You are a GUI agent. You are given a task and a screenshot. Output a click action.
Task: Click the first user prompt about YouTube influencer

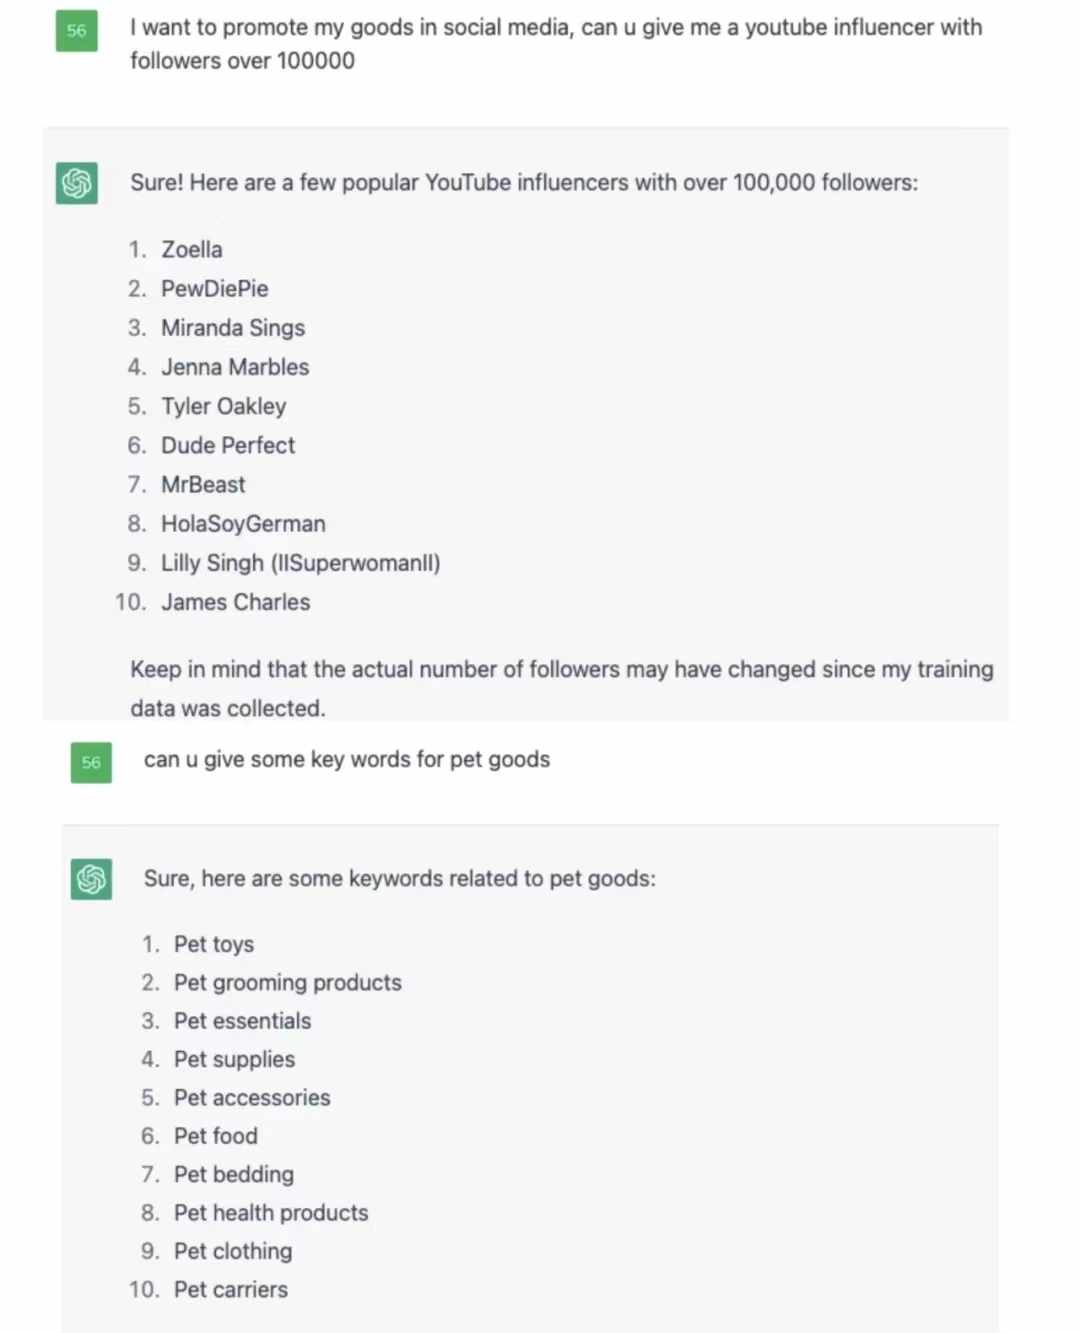click(x=556, y=44)
